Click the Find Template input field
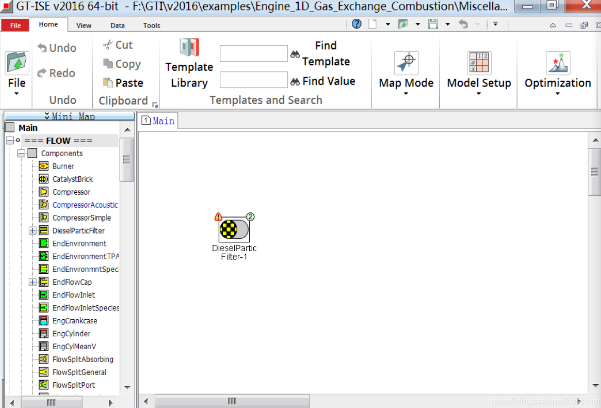Viewport: 601px width, 408px height. click(x=253, y=54)
